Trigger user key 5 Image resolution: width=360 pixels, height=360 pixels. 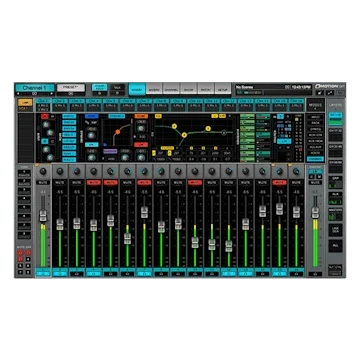pos(24,210)
